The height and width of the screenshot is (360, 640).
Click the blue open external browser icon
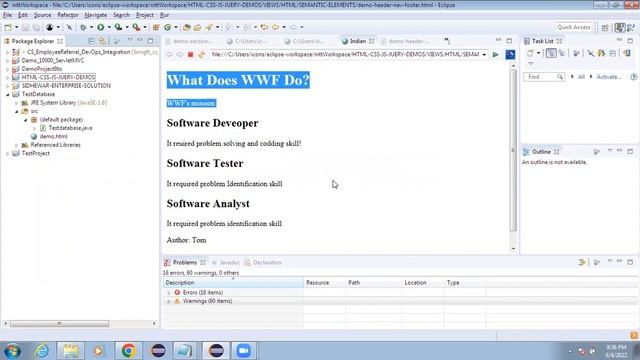tap(510, 54)
